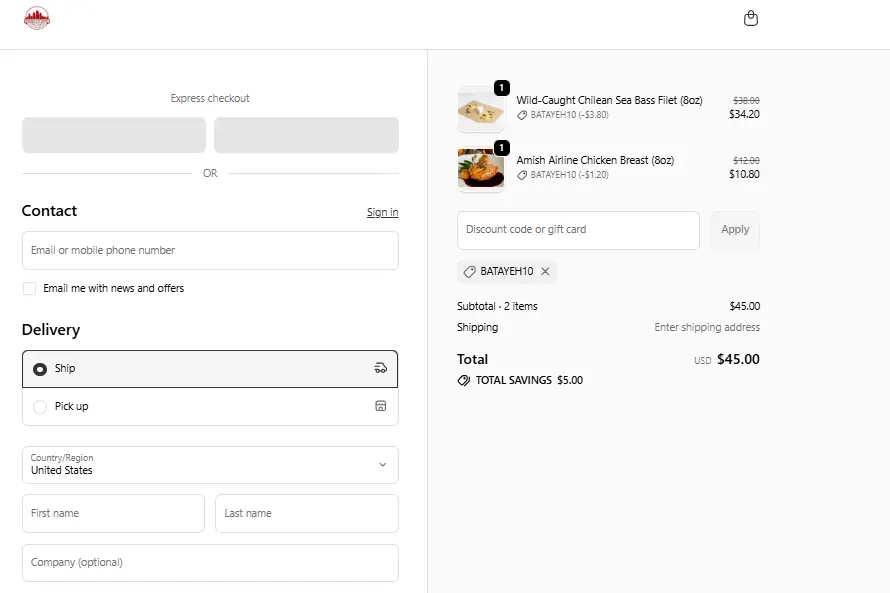This screenshot has width=890, height=593.
Task: Select the Ship delivery radio button
Action: 40,369
